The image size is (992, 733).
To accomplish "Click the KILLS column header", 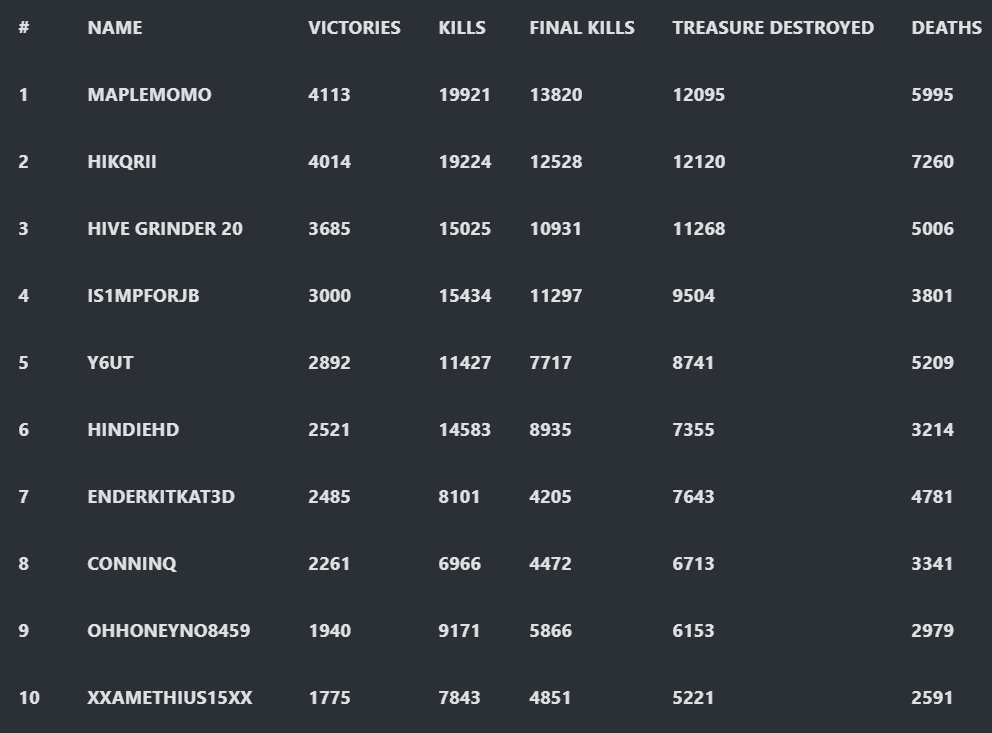I will click(x=462, y=28).
